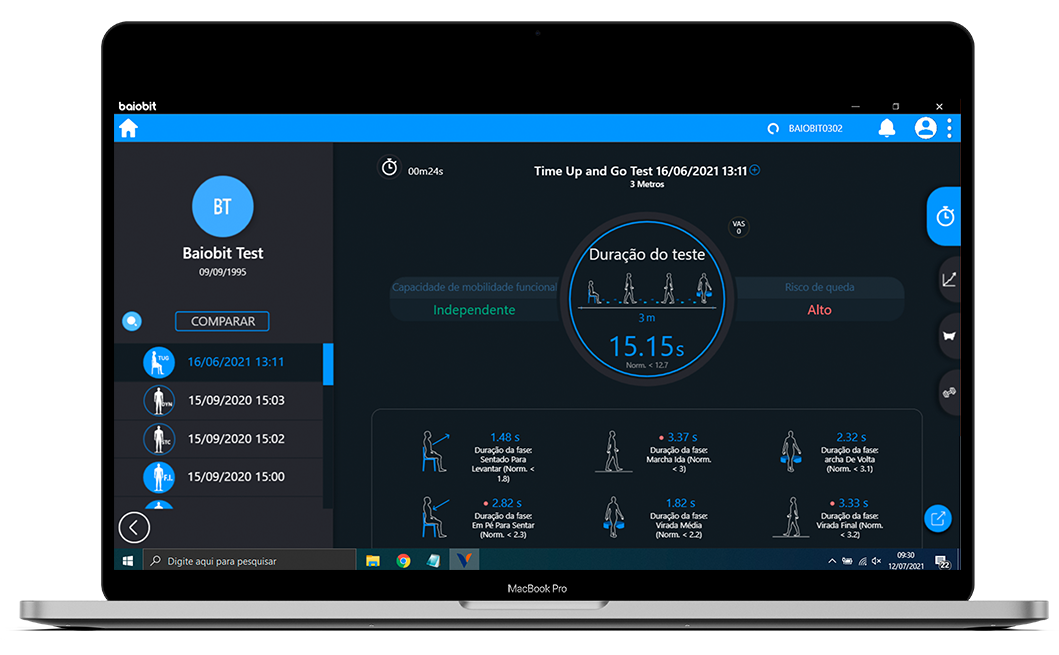The height and width of the screenshot is (655, 1059).
Task: Switch to the dumbbell exercise tab
Action: point(950,392)
